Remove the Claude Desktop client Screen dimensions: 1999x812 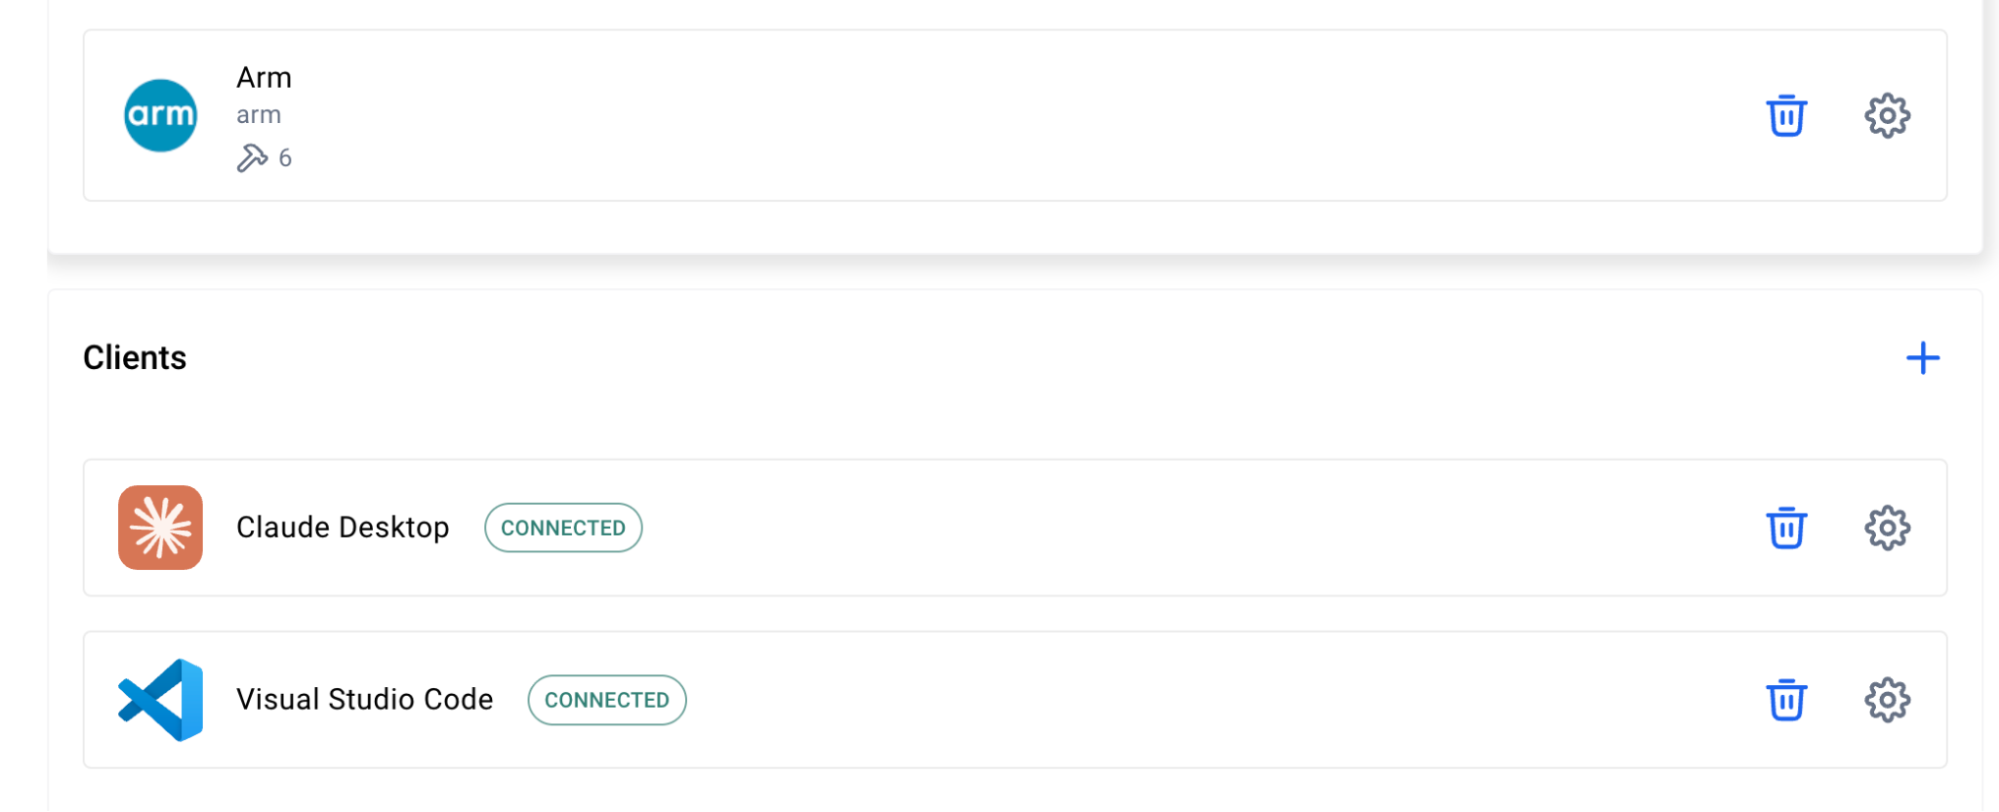[x=1786, y=528]
